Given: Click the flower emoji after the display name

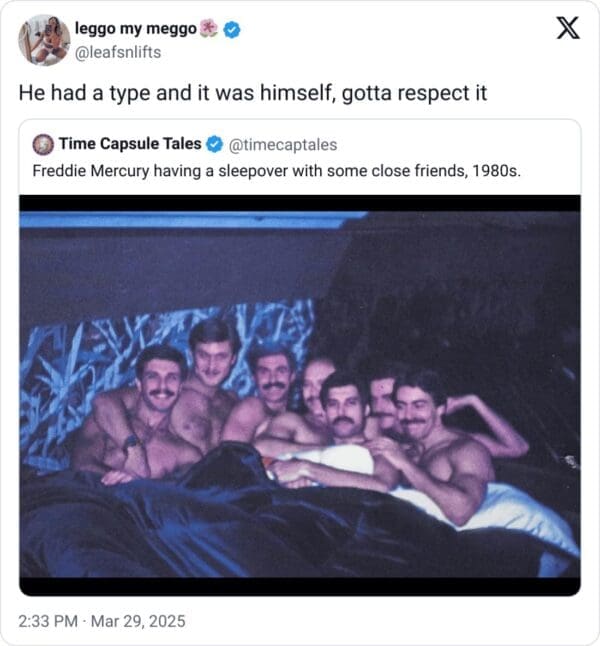Looking at the screenshot, I should [209, 30].
